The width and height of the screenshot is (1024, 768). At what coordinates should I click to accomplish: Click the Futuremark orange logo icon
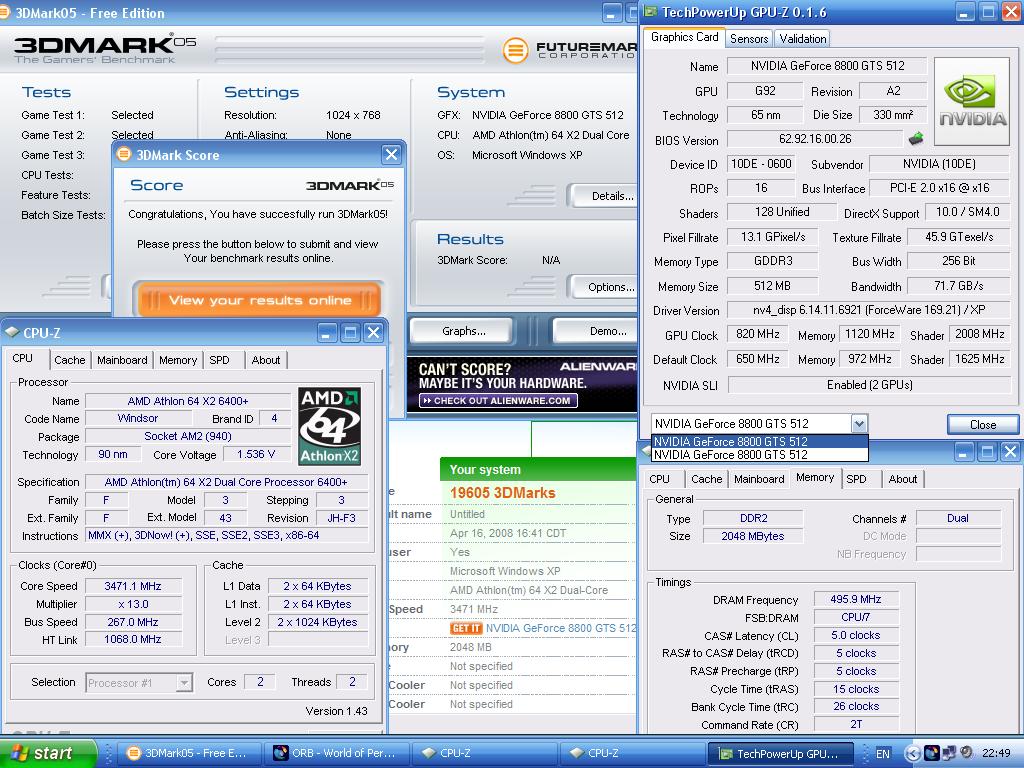pyautogui.click(x=515, y=50)
